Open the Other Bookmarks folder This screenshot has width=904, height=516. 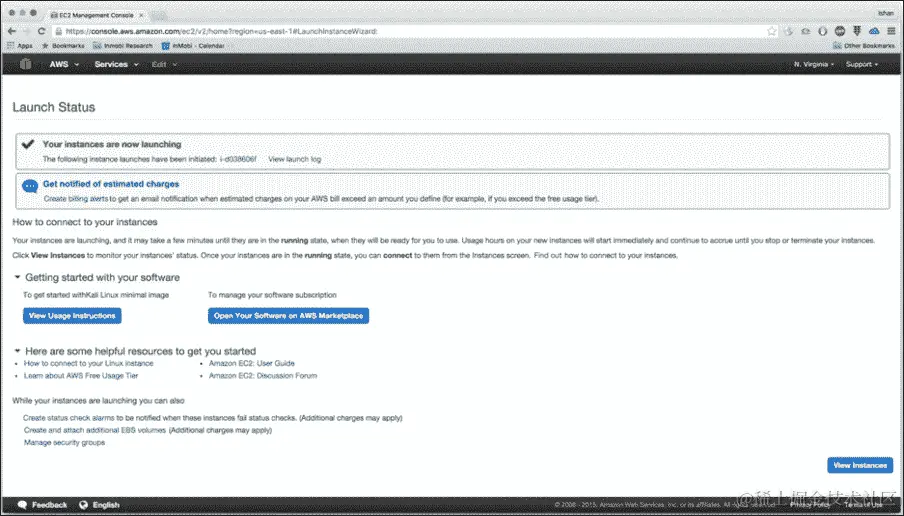tap(864, 46)
